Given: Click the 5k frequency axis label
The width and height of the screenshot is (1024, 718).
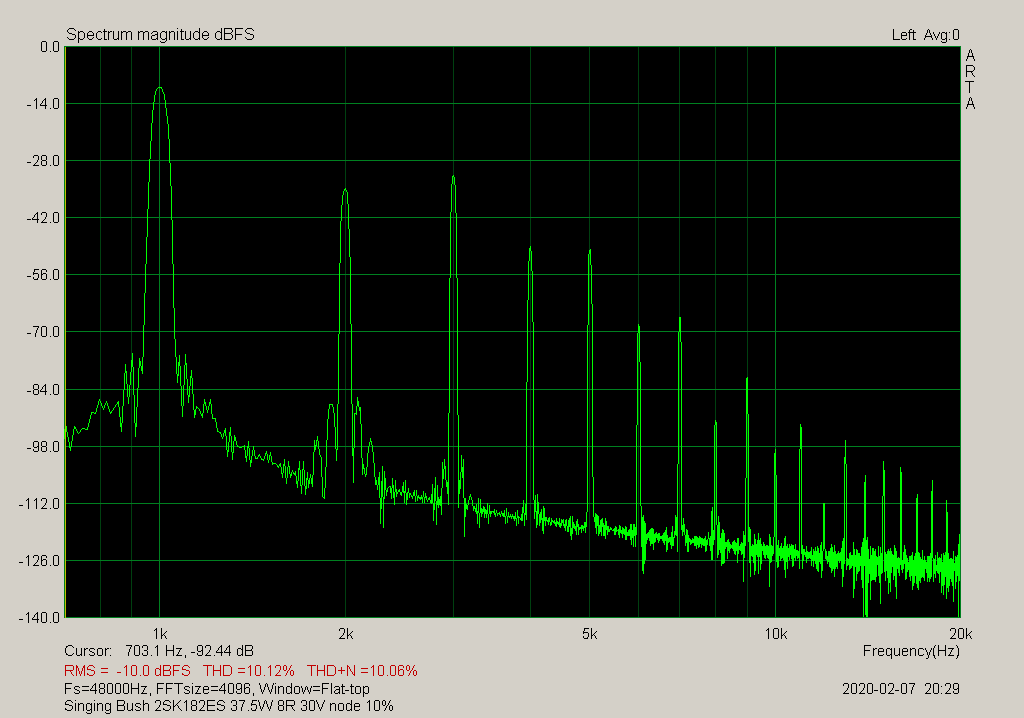Looking at the screenshot, I should click(590, 634).
